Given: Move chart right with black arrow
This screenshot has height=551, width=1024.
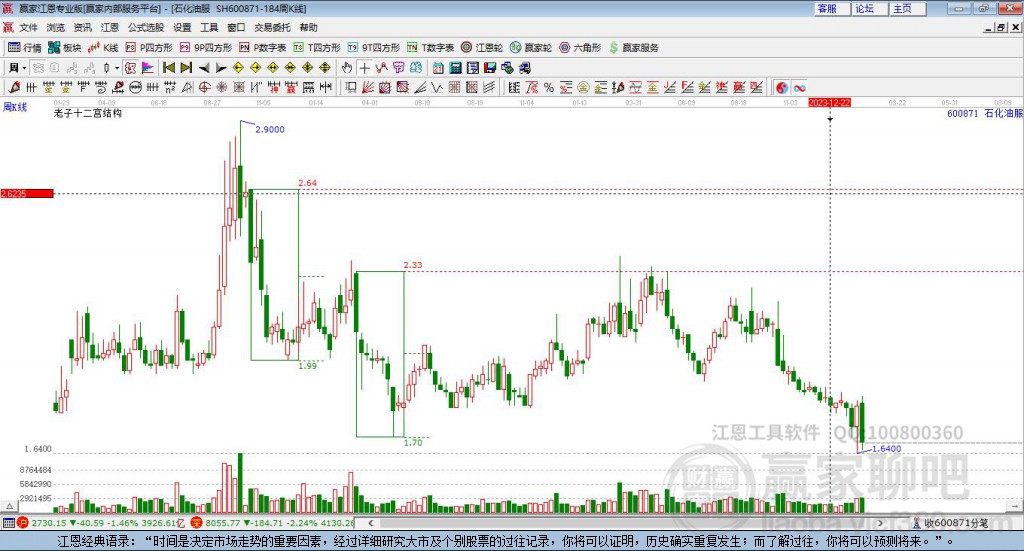Looking at the screenshot, I should 221,68.
